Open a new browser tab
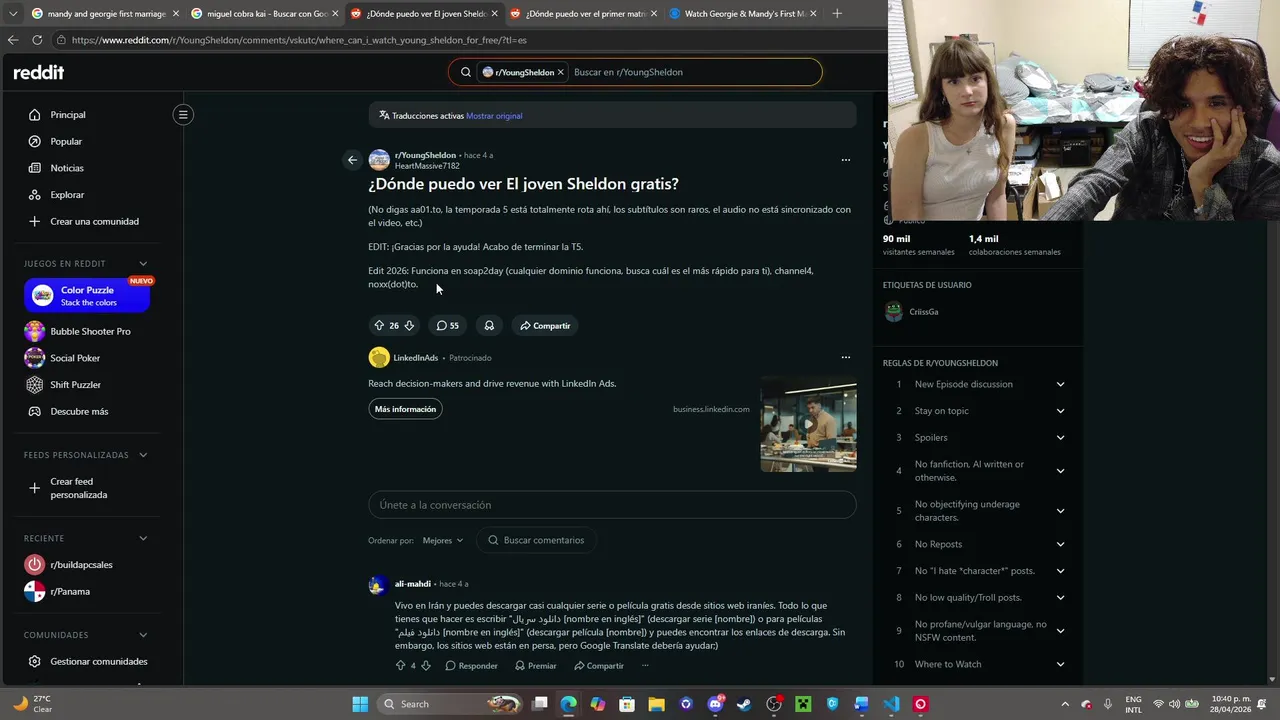The width and height of the screenshot is (1280, 720). [837, 14]
